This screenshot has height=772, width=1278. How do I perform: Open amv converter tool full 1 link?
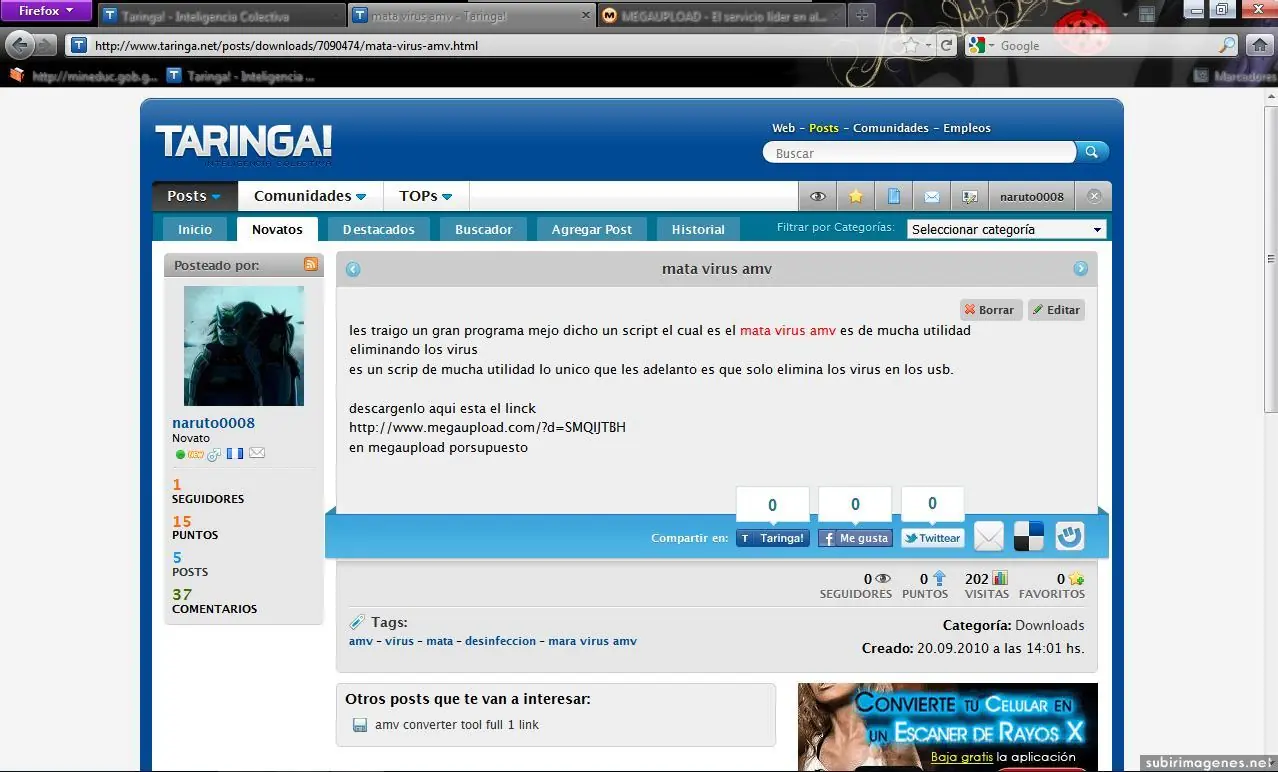[457, 725]
